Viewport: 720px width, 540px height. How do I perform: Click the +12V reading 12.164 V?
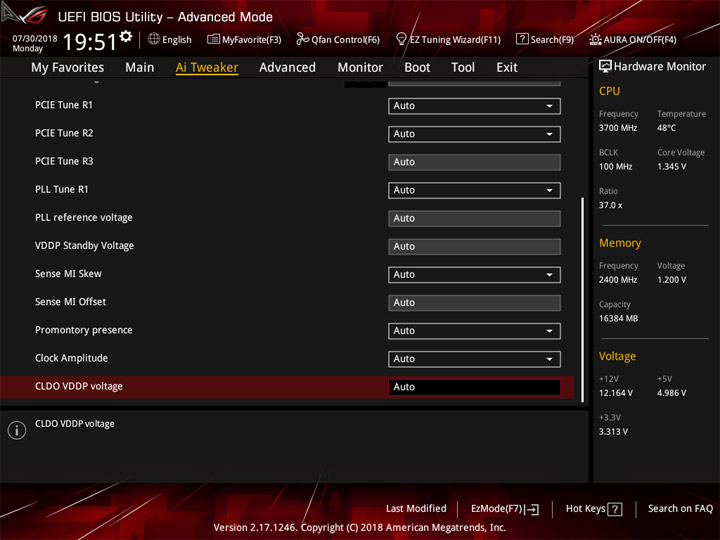(616, 393)
